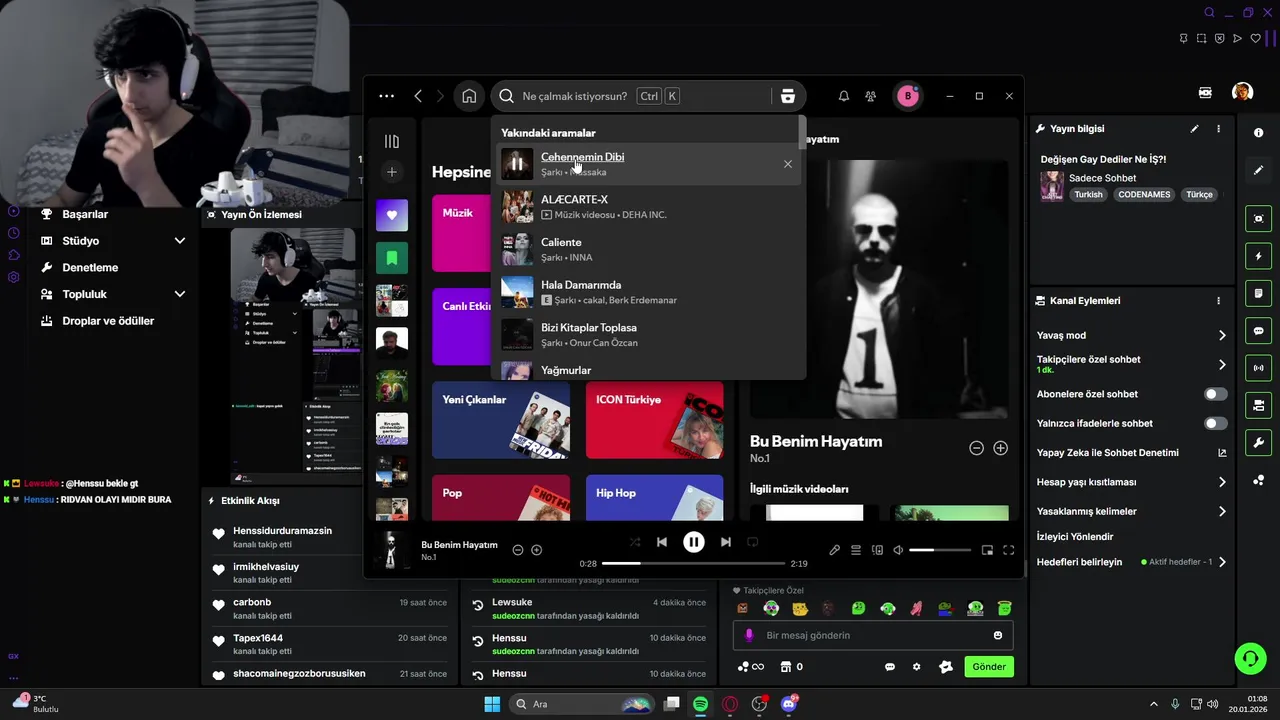The image size is (1280, 720).
Task: Pause Cehennemin Dibi from its thumbnail
Action: 517,164
